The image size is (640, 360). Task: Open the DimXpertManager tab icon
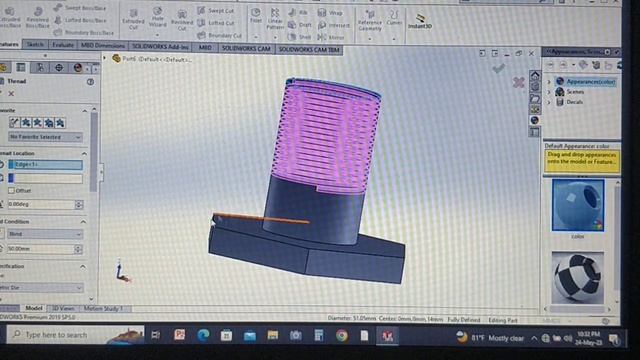[x=59, y=67]
